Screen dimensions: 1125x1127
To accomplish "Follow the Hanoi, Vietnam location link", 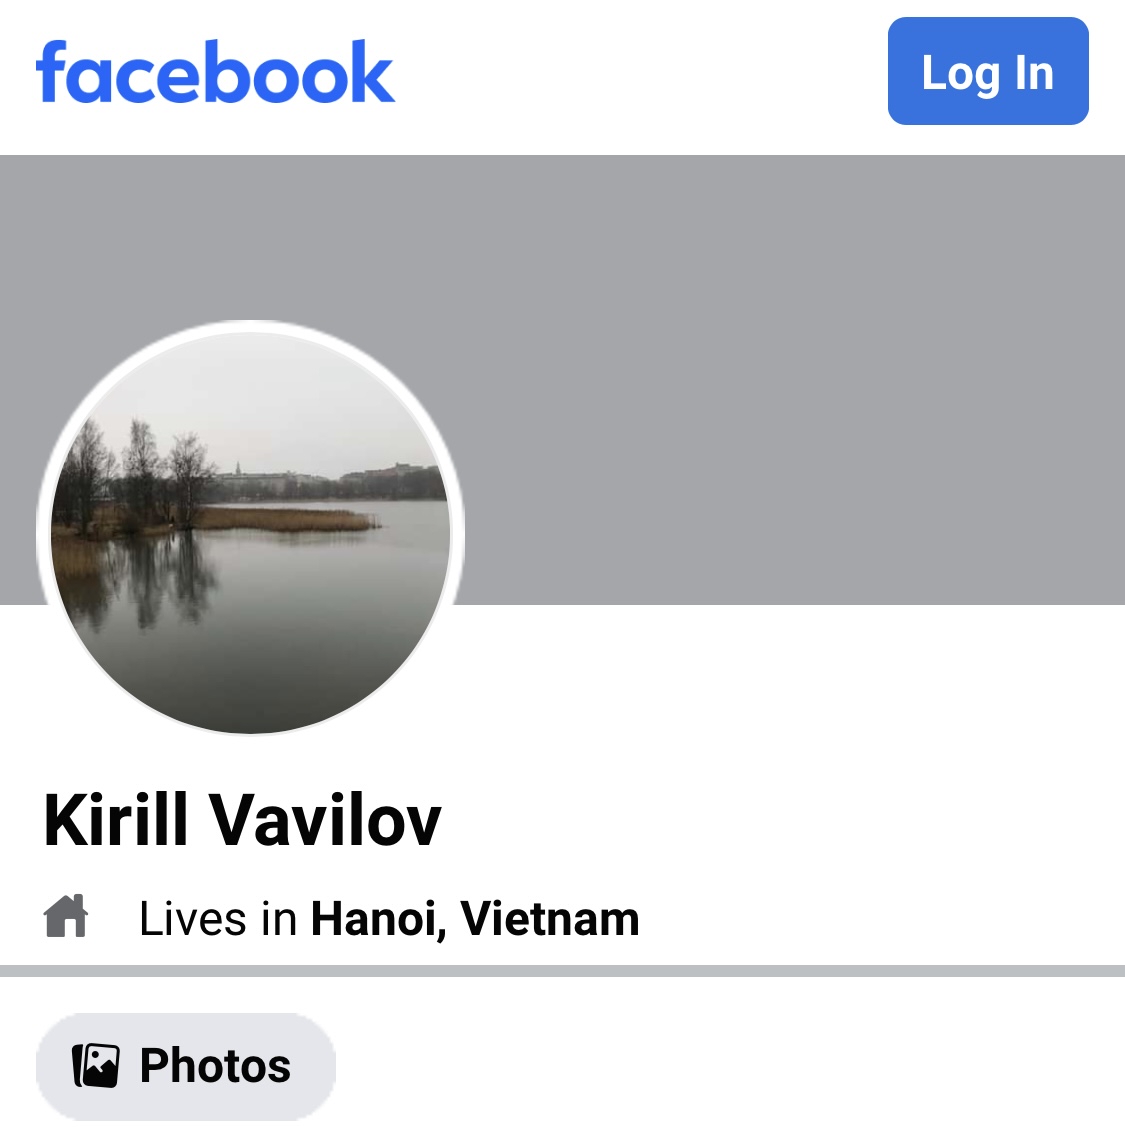I will tap(474, 919).
